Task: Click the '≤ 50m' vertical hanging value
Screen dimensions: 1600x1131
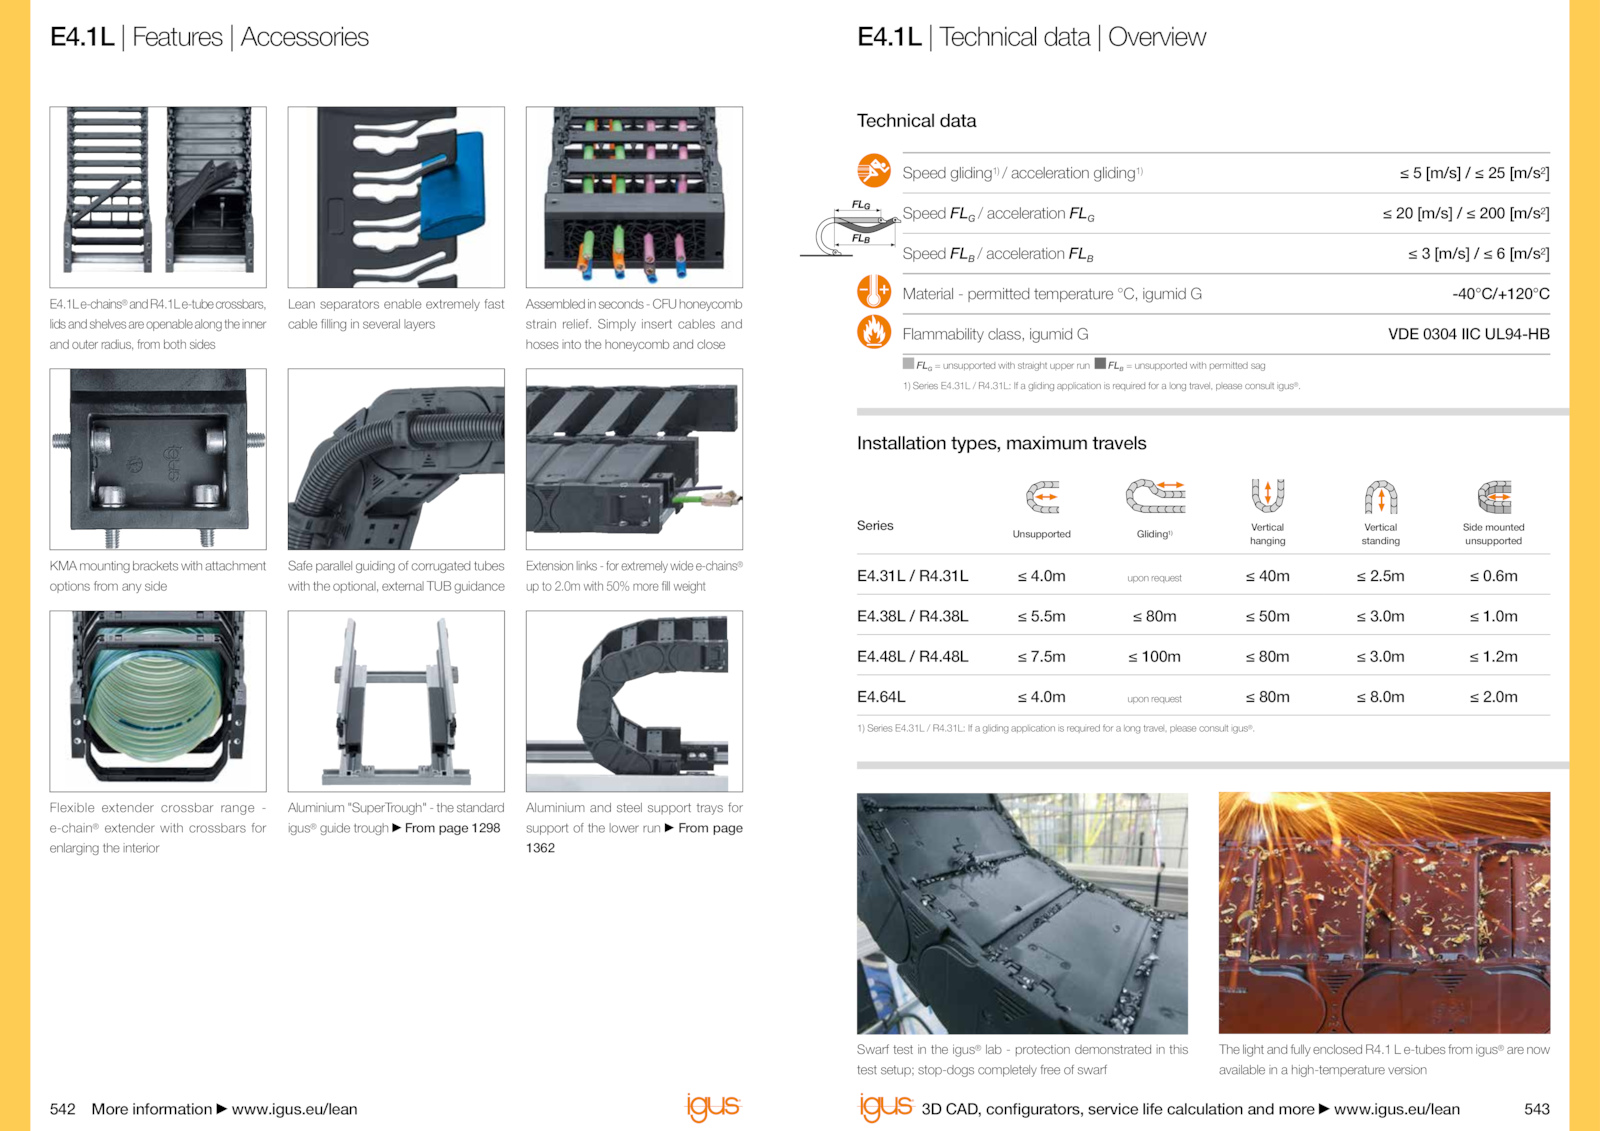Action: click(1267, 617)
